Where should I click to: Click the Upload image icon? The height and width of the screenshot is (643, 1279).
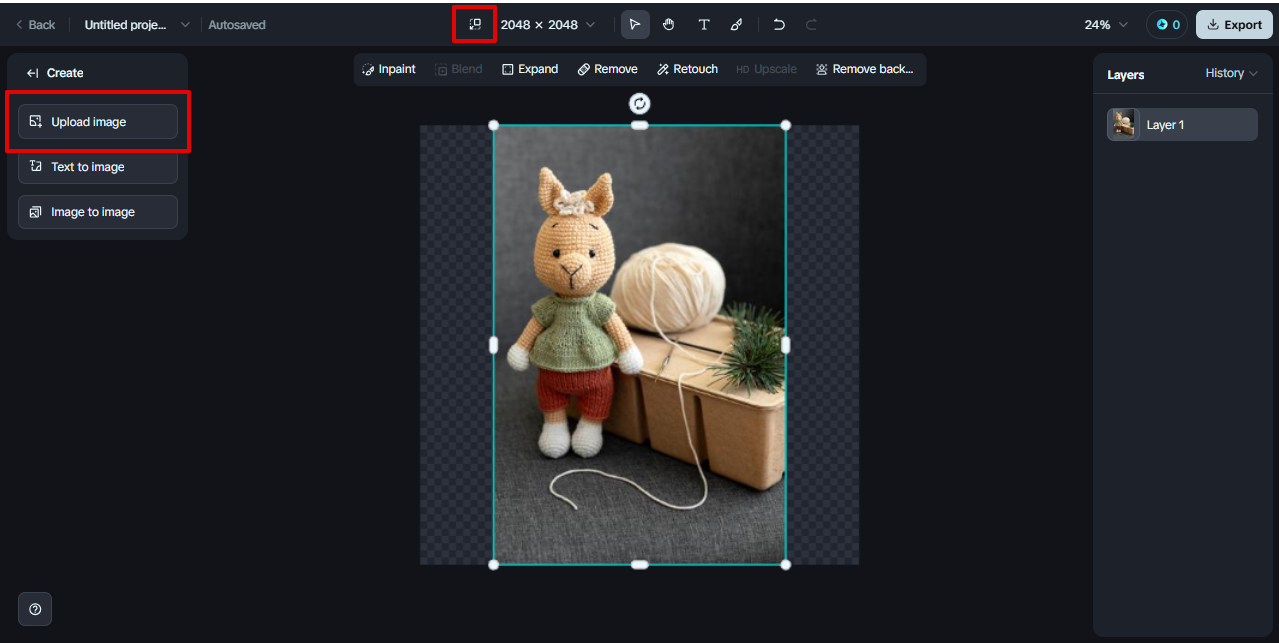tap(36, 122)
